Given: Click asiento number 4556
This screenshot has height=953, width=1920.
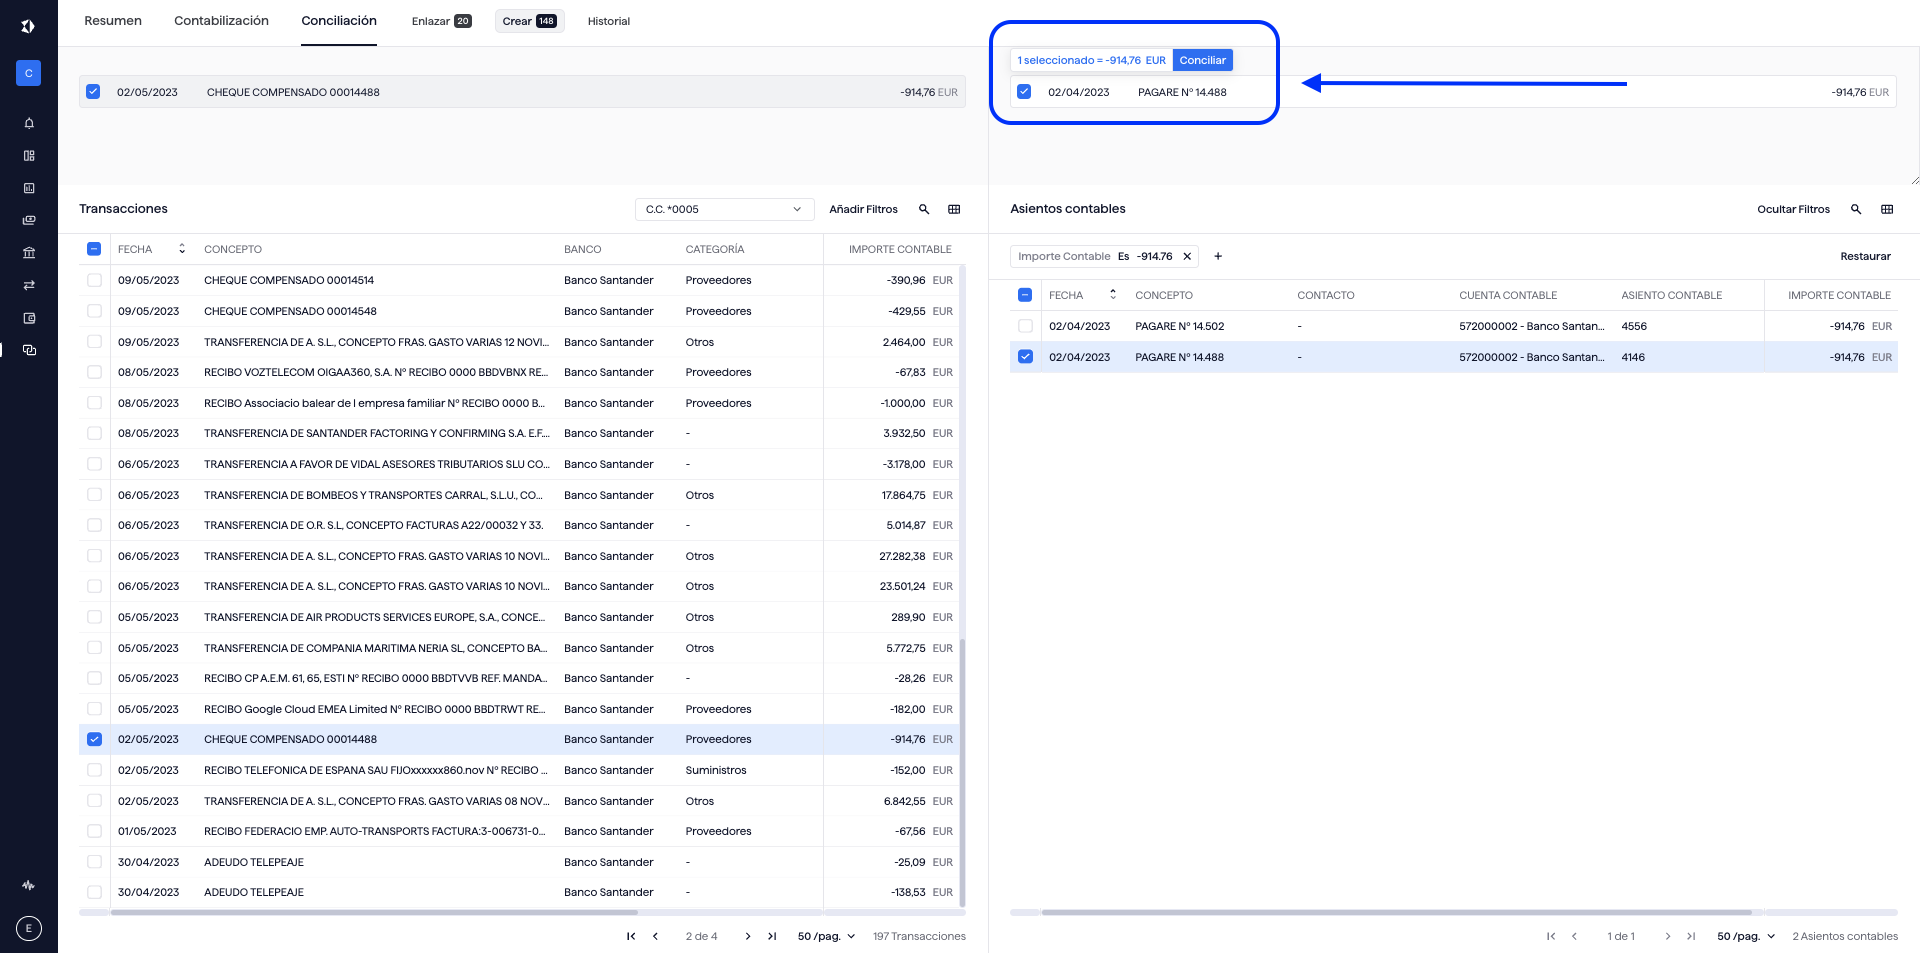Looking at the screenshot, I should coord(1634,326).
